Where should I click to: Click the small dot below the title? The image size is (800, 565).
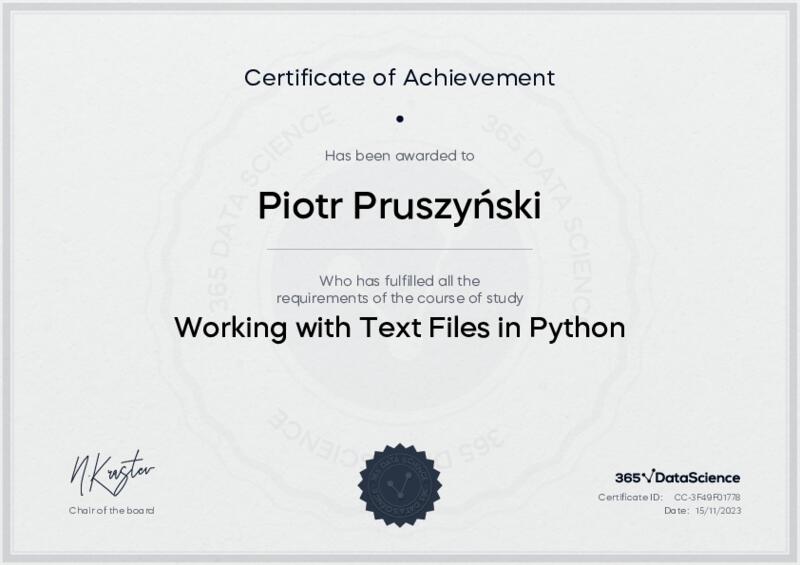pos(400,118)
